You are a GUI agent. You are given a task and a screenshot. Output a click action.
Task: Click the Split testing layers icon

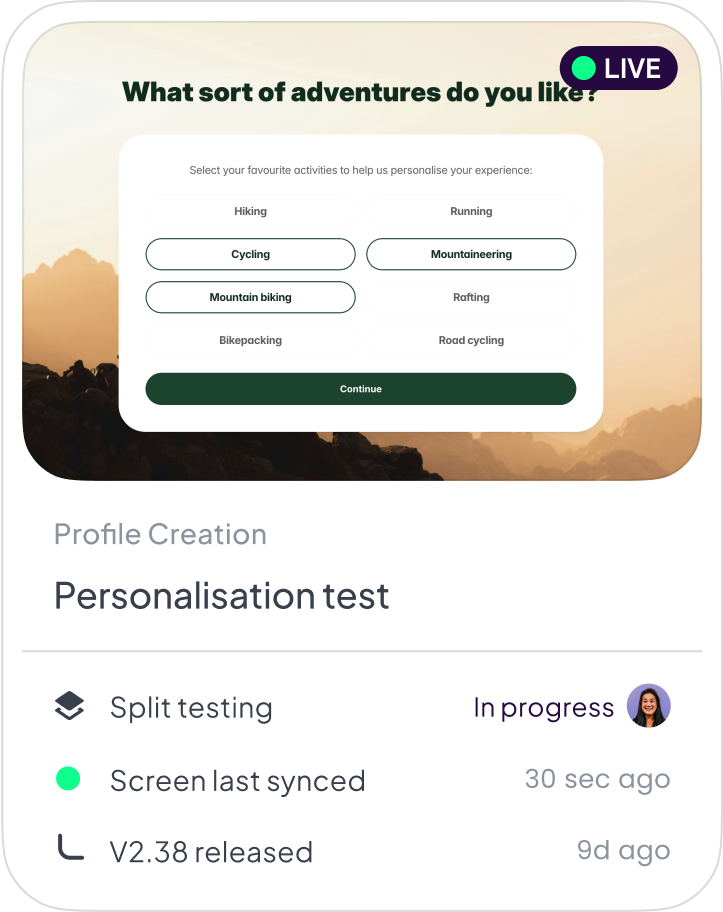69,705
